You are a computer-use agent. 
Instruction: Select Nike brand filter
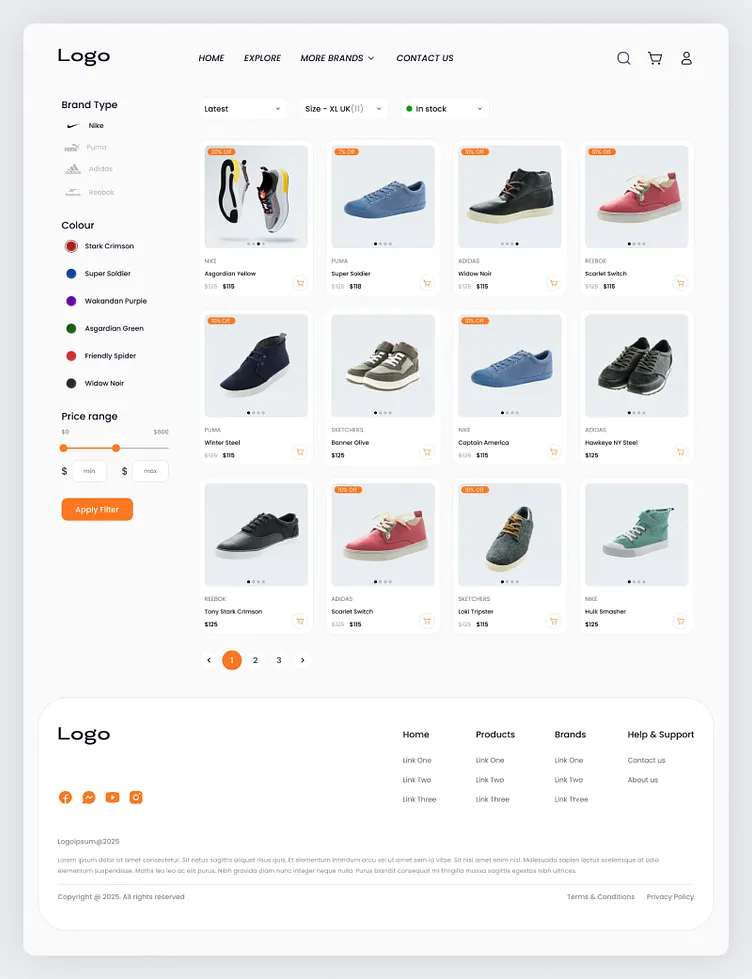[86, 125]
